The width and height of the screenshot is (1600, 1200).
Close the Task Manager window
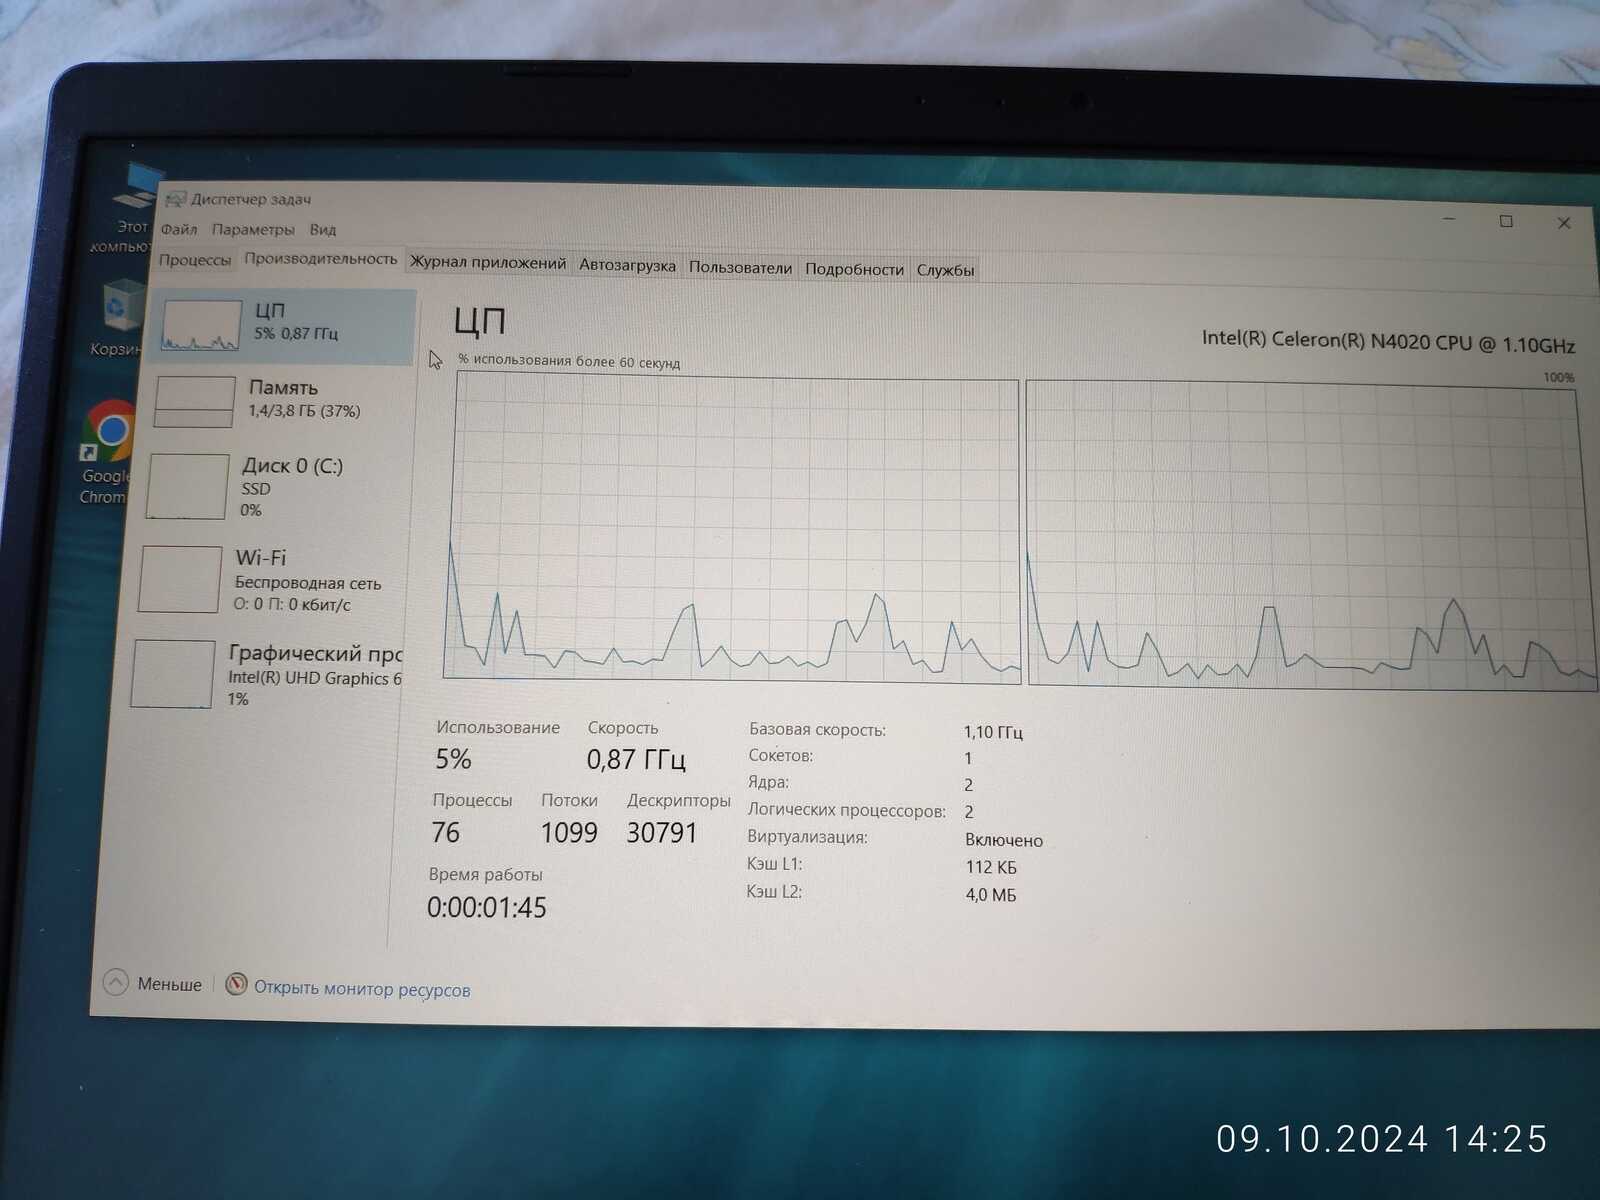pyautogui.click(x=1564, y=223)
